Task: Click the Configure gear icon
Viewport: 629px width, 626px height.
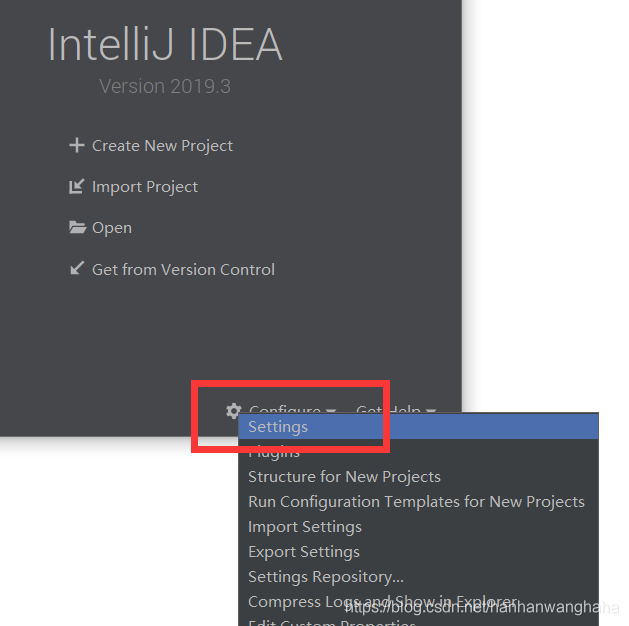Action: click(234, 411)
